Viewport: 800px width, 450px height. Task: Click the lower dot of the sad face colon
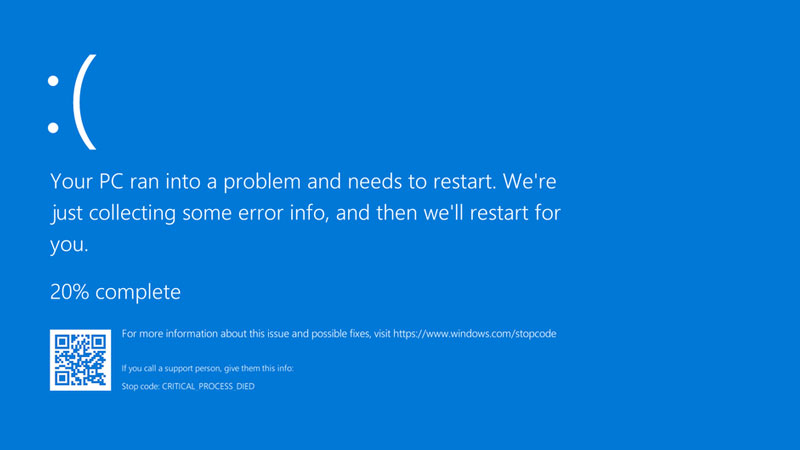click(53, 128)
